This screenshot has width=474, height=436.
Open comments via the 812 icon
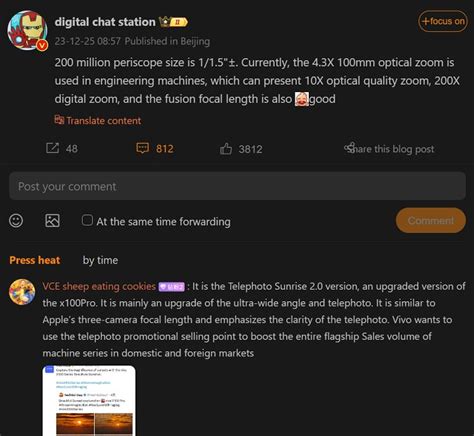pos(142,148)
